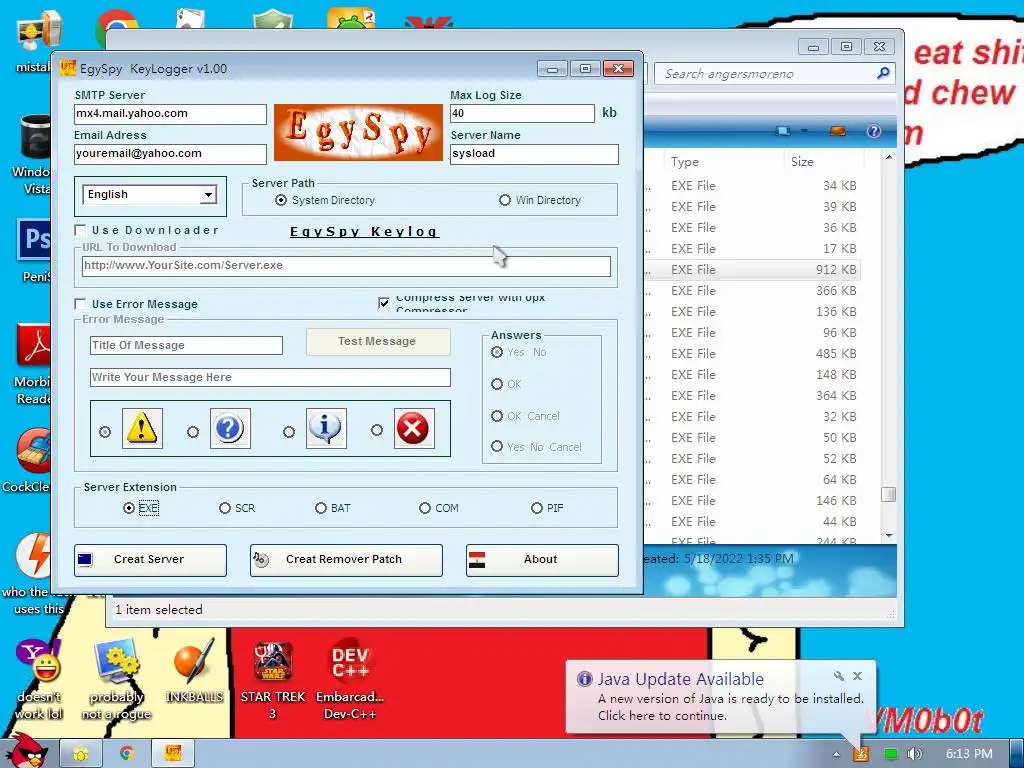Open Chrome from the taskbar
The height and width of the screenshot is (768, 1024).
click(127, 754)
